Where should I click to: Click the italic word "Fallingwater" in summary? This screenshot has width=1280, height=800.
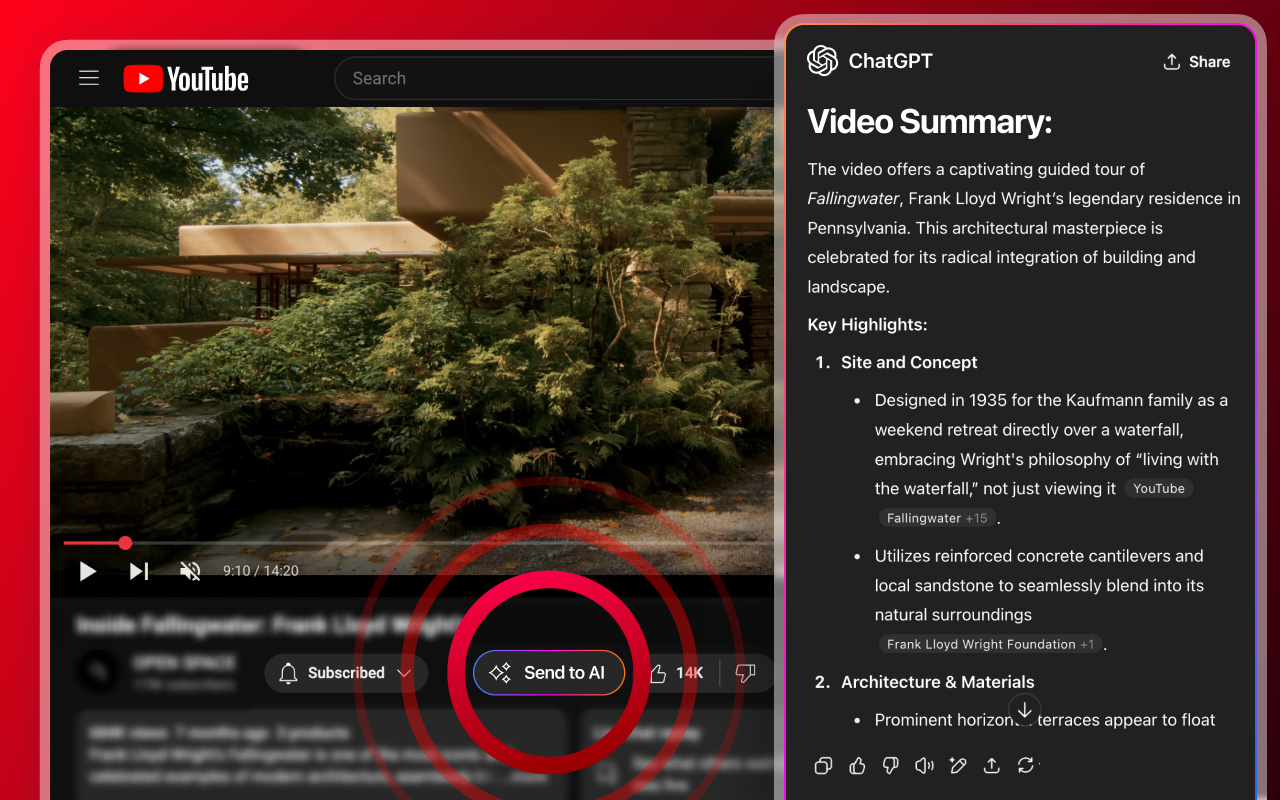[853, 199]
